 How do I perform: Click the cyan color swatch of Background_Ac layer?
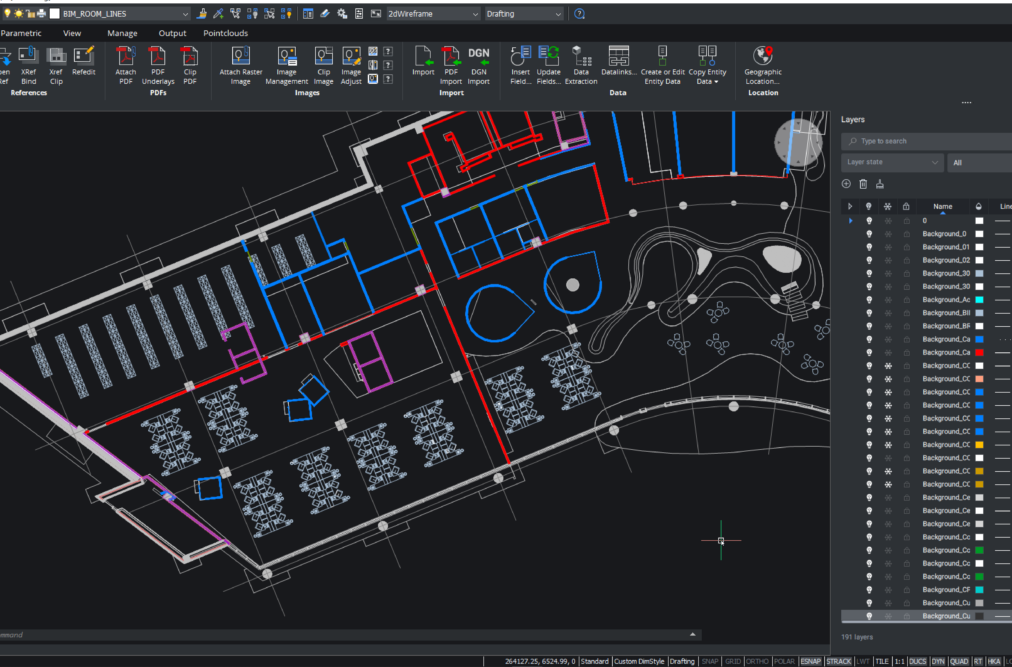(x=979, y=299)
